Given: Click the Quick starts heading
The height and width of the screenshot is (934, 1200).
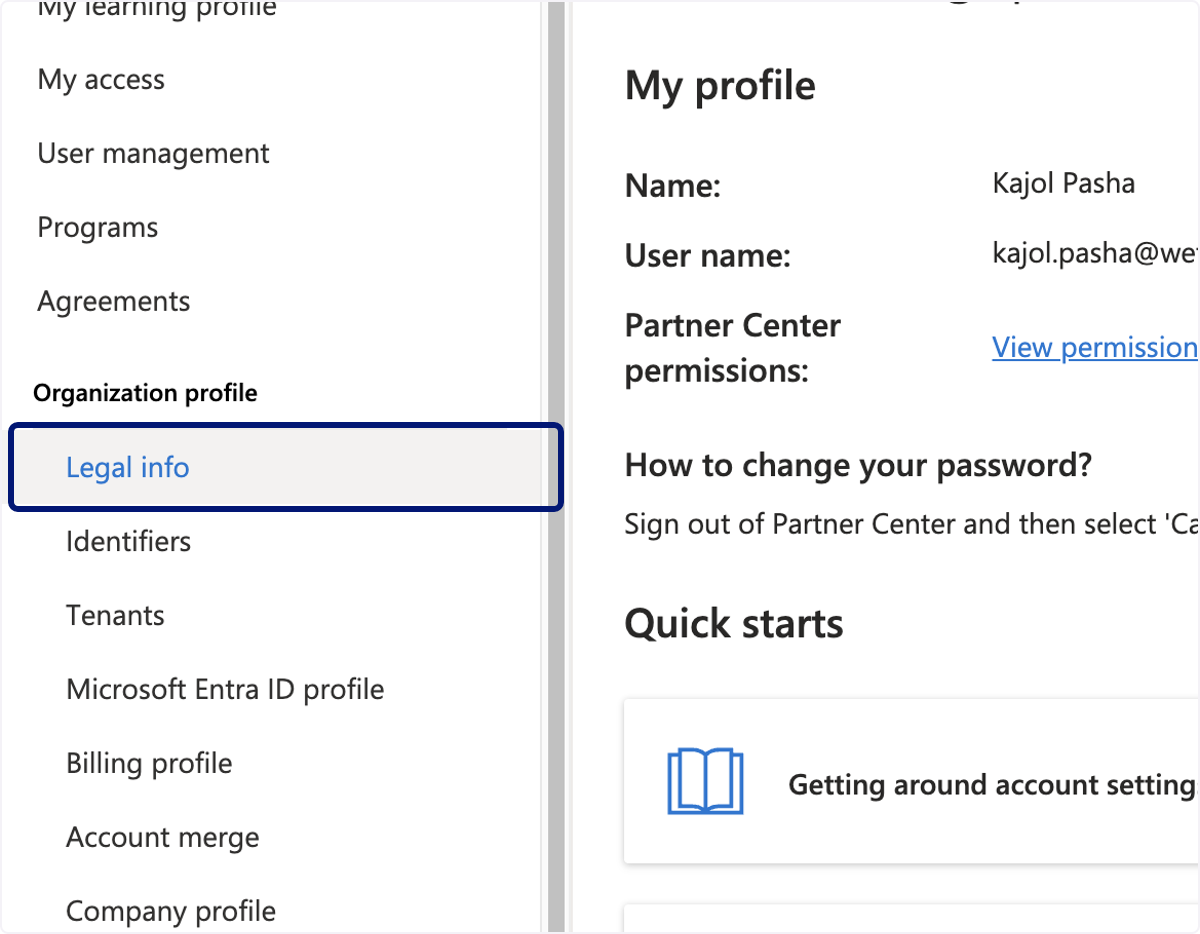Looking at the screenshot, I should click(x=734, y=623).
